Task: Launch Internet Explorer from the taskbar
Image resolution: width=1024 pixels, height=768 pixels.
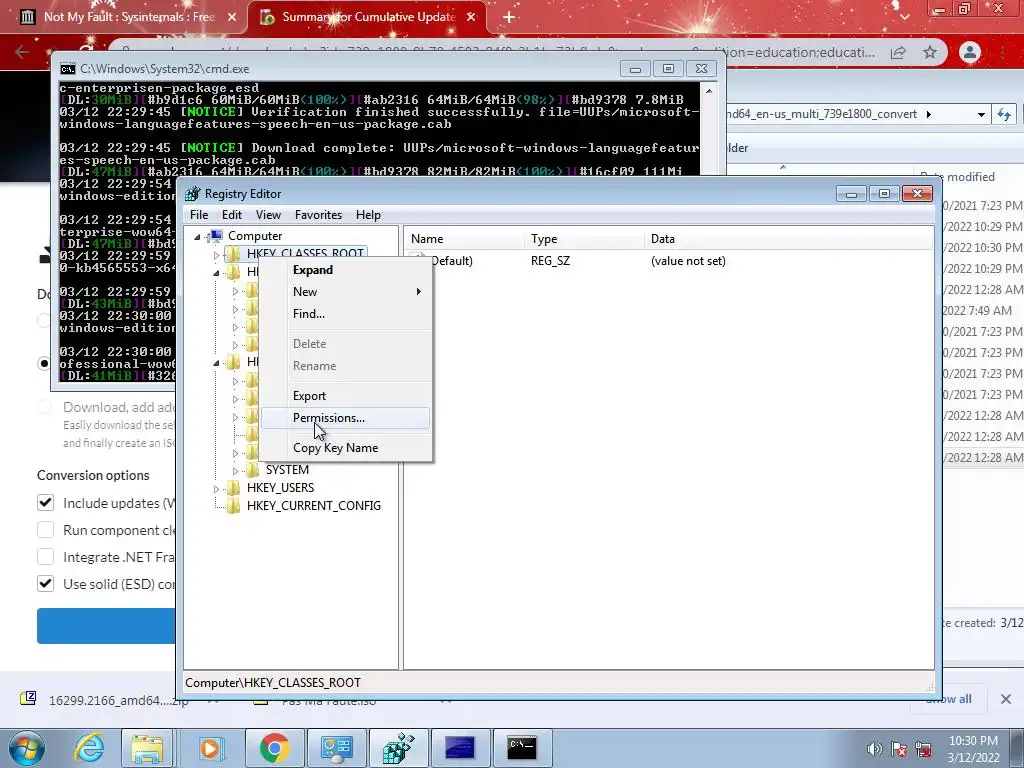Action: (89, 748)
